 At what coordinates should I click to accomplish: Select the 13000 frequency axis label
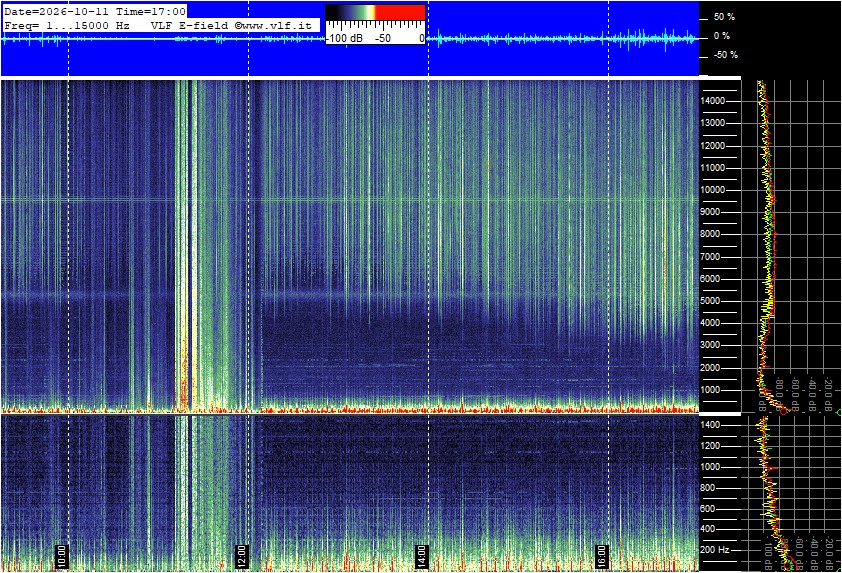click(x=713, y=123)
